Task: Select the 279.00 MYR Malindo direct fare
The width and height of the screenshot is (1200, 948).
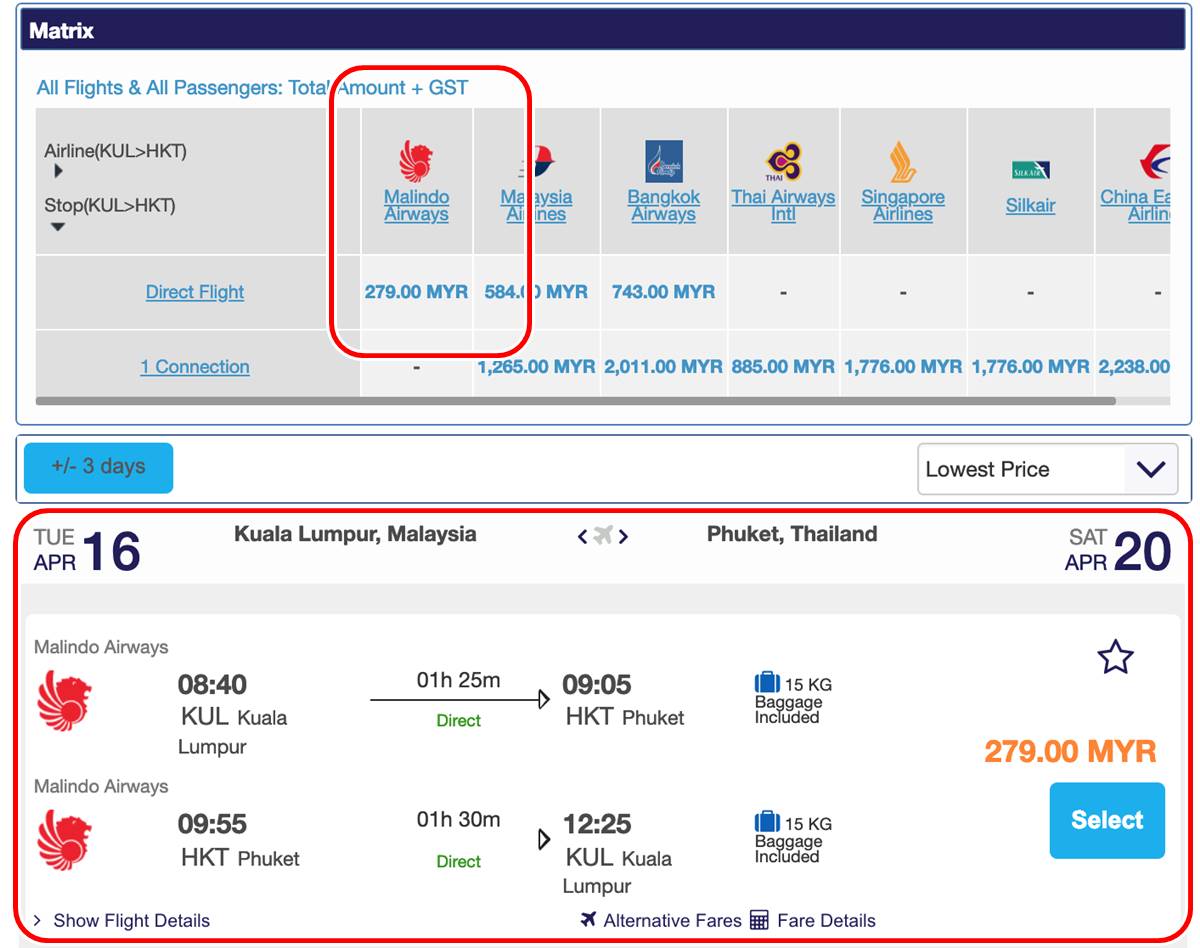Action: click(416, 292)
